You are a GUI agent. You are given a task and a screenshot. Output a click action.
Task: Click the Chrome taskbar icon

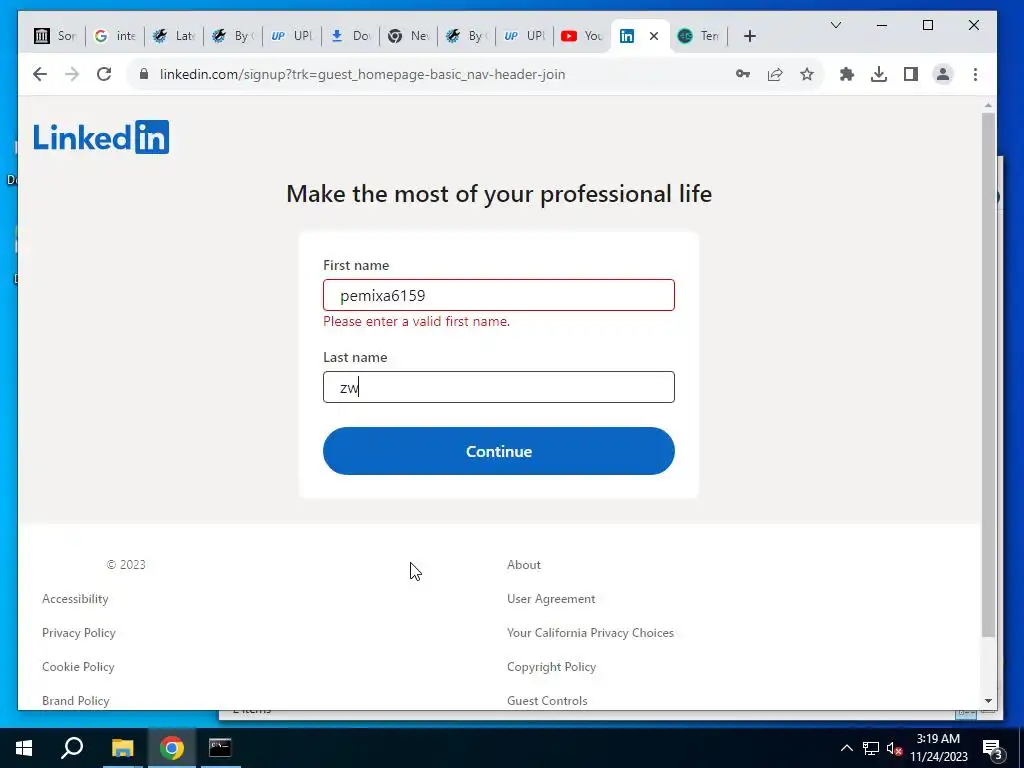click(x=171, y=748)
